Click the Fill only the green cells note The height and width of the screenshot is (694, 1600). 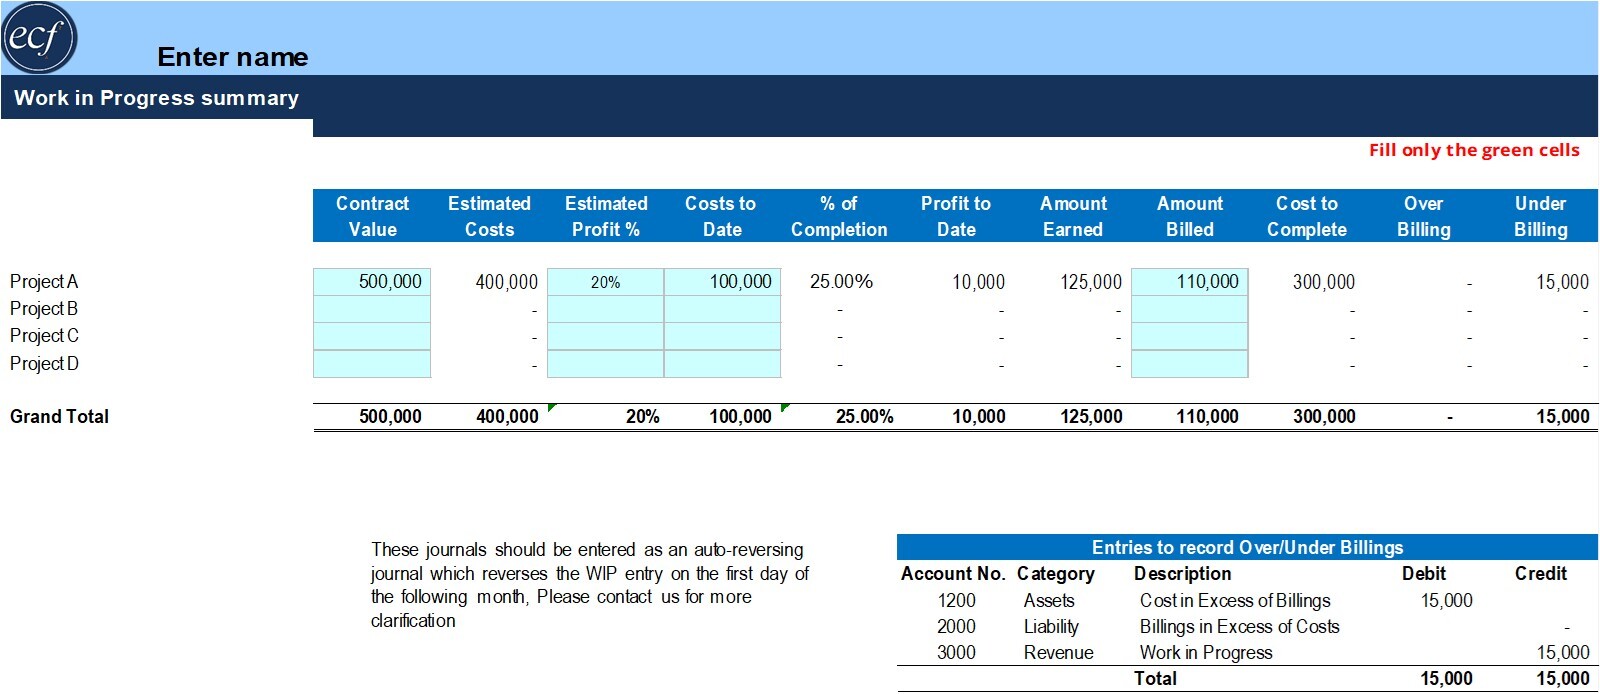click(x=1474, y=150)
